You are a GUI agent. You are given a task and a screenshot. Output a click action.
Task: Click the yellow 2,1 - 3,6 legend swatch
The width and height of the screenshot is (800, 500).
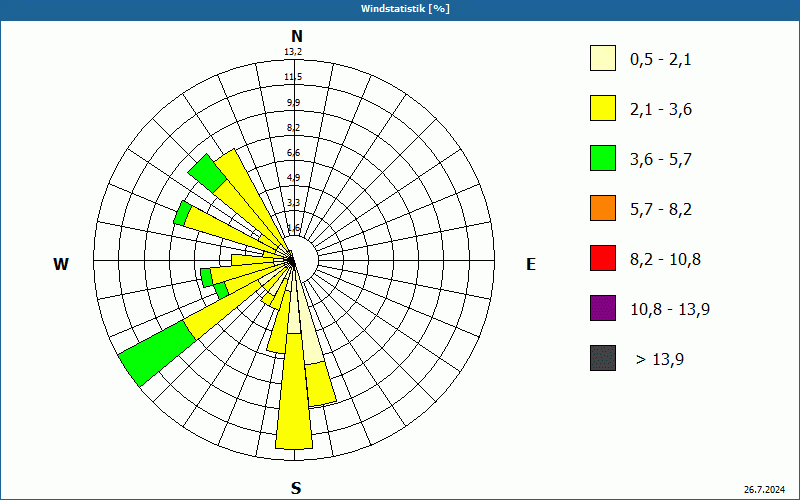(603, 108)
